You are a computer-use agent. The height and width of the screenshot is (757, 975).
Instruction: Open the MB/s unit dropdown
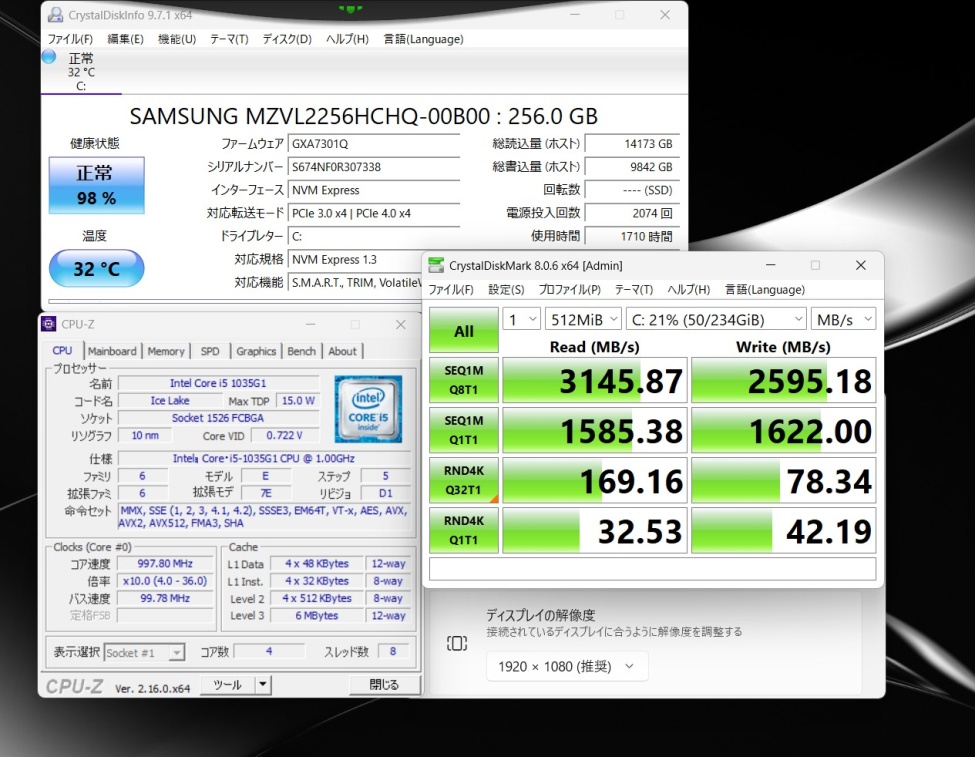click(x=844, y=320)
